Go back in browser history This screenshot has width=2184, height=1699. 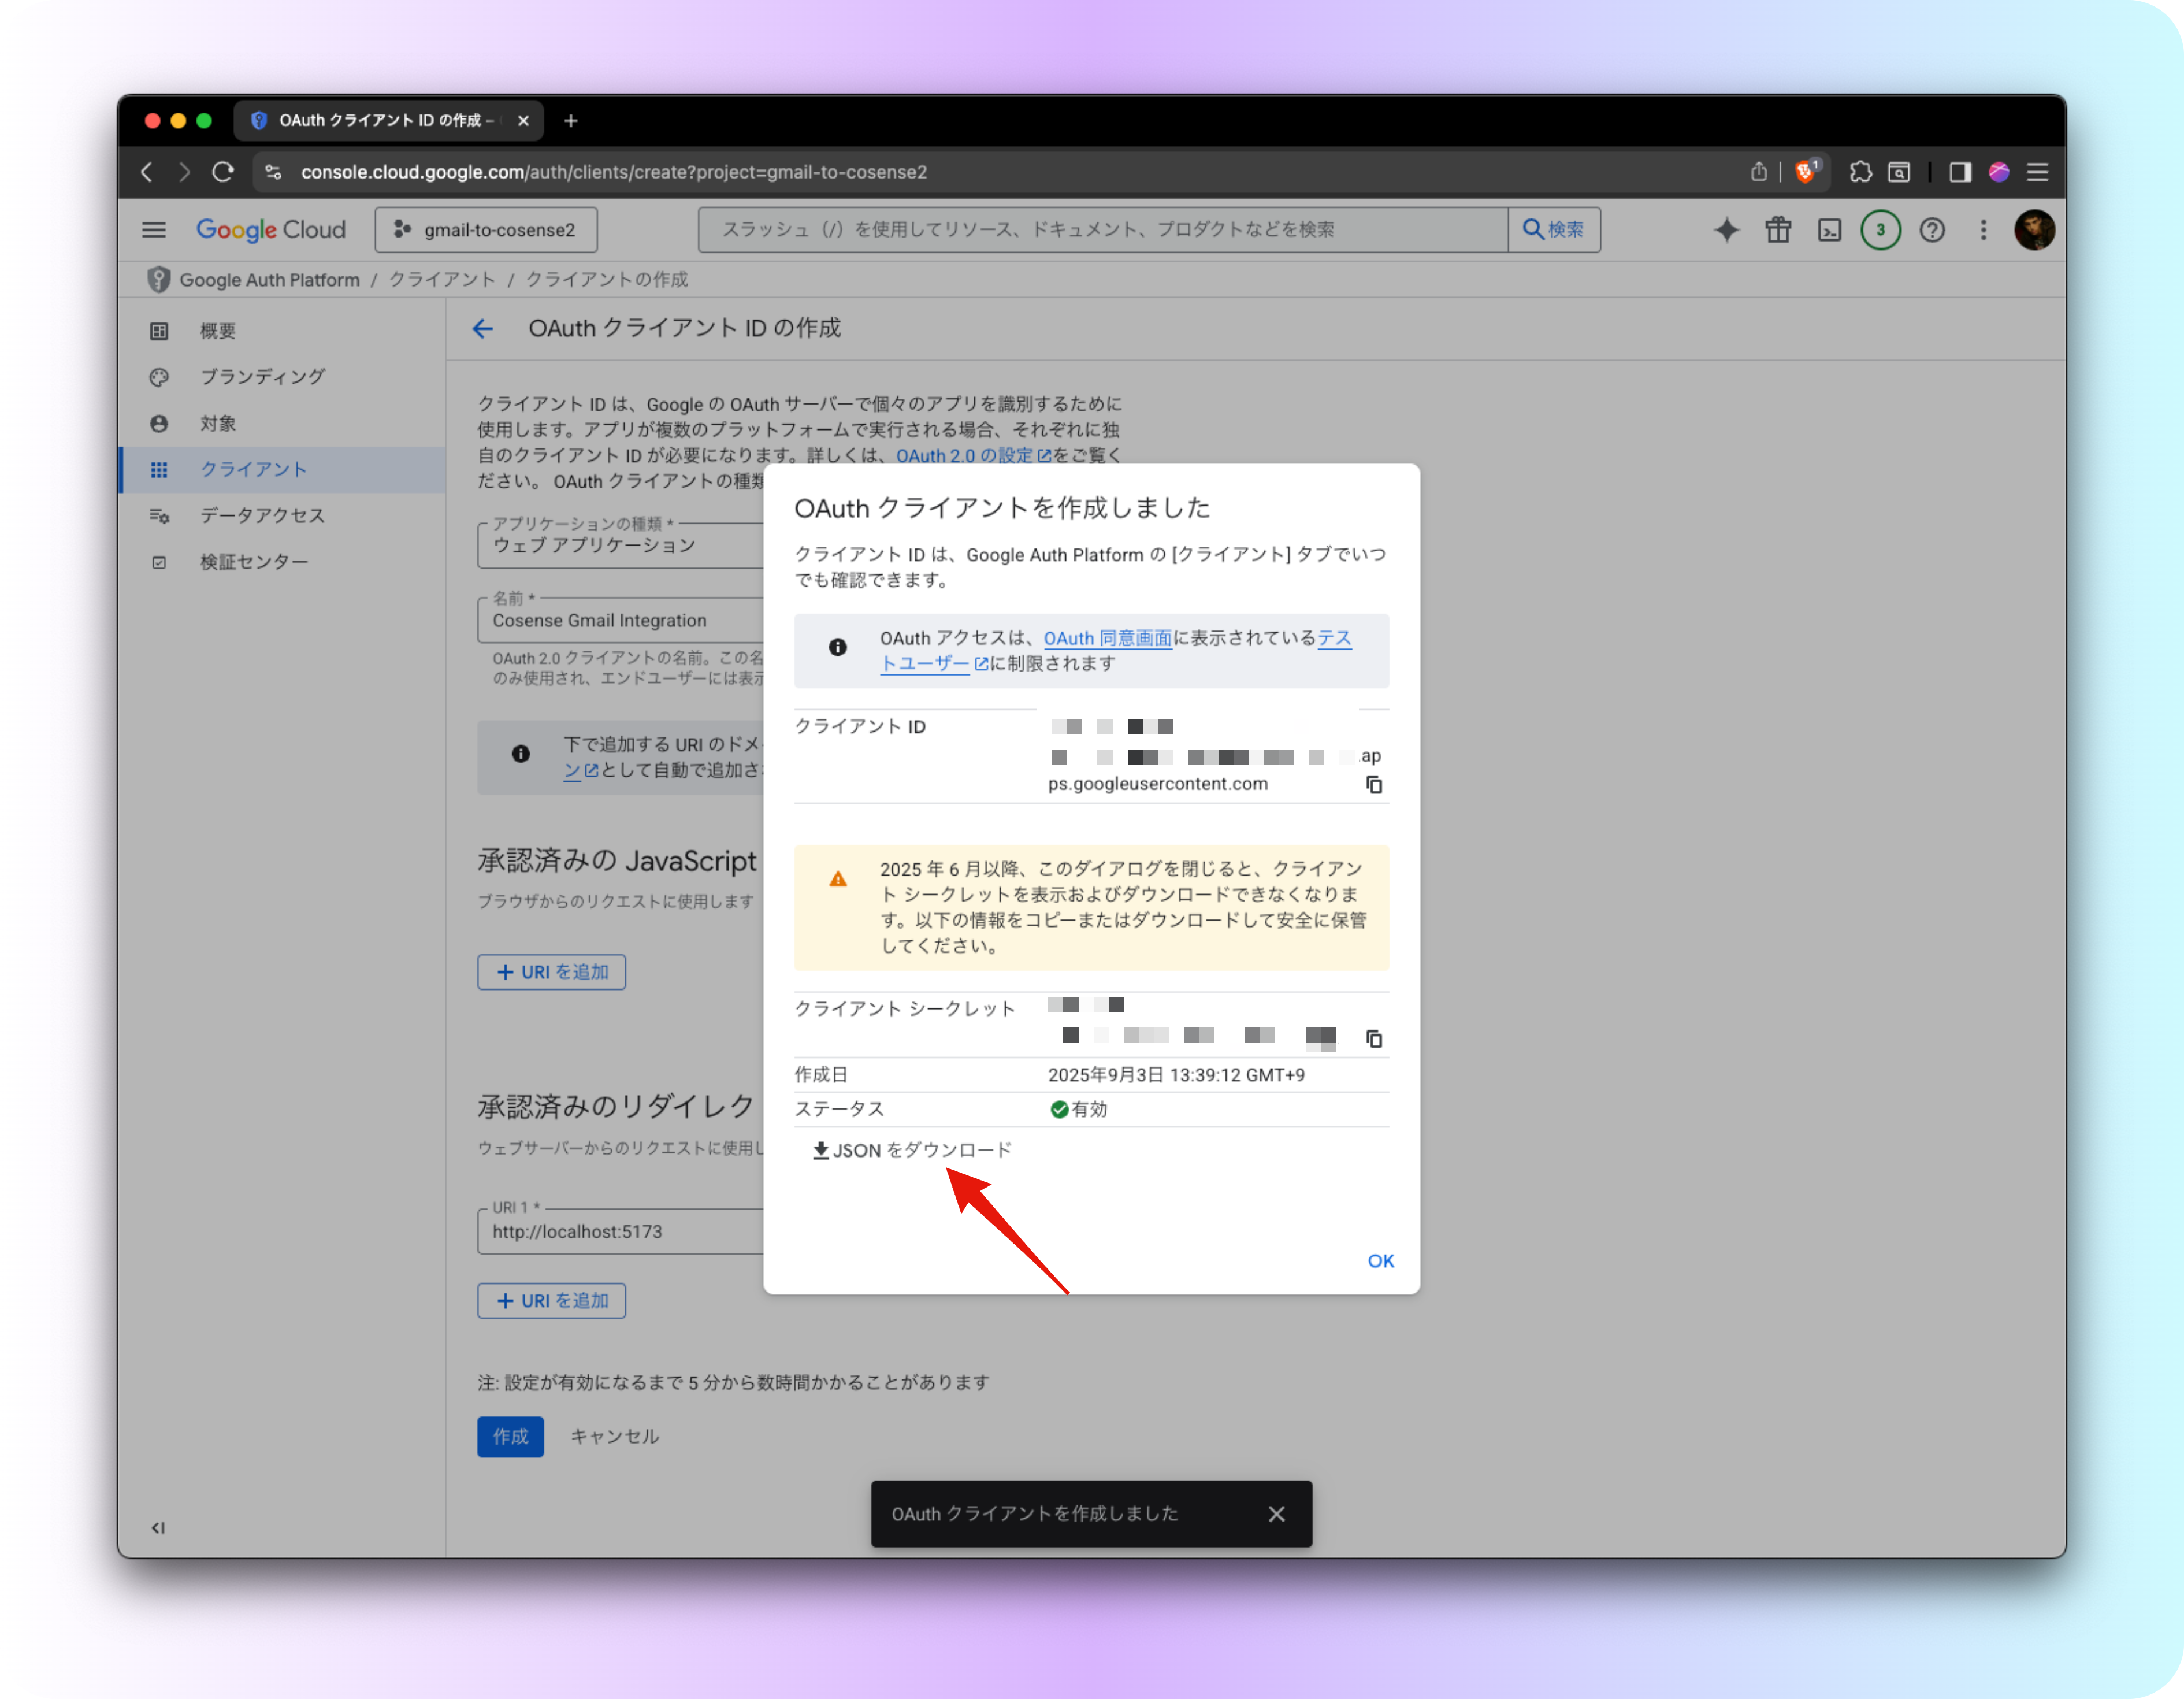[147, 172]
